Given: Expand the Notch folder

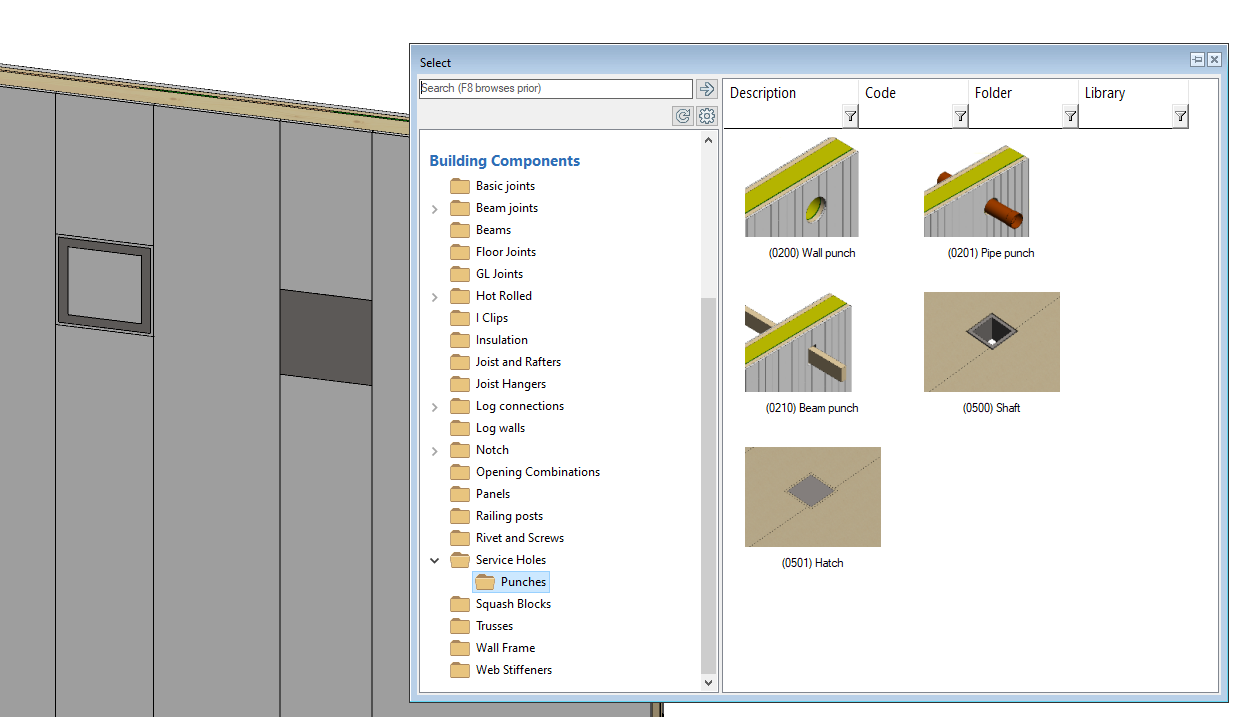Looking at the screenshot, I should point(434,451).
